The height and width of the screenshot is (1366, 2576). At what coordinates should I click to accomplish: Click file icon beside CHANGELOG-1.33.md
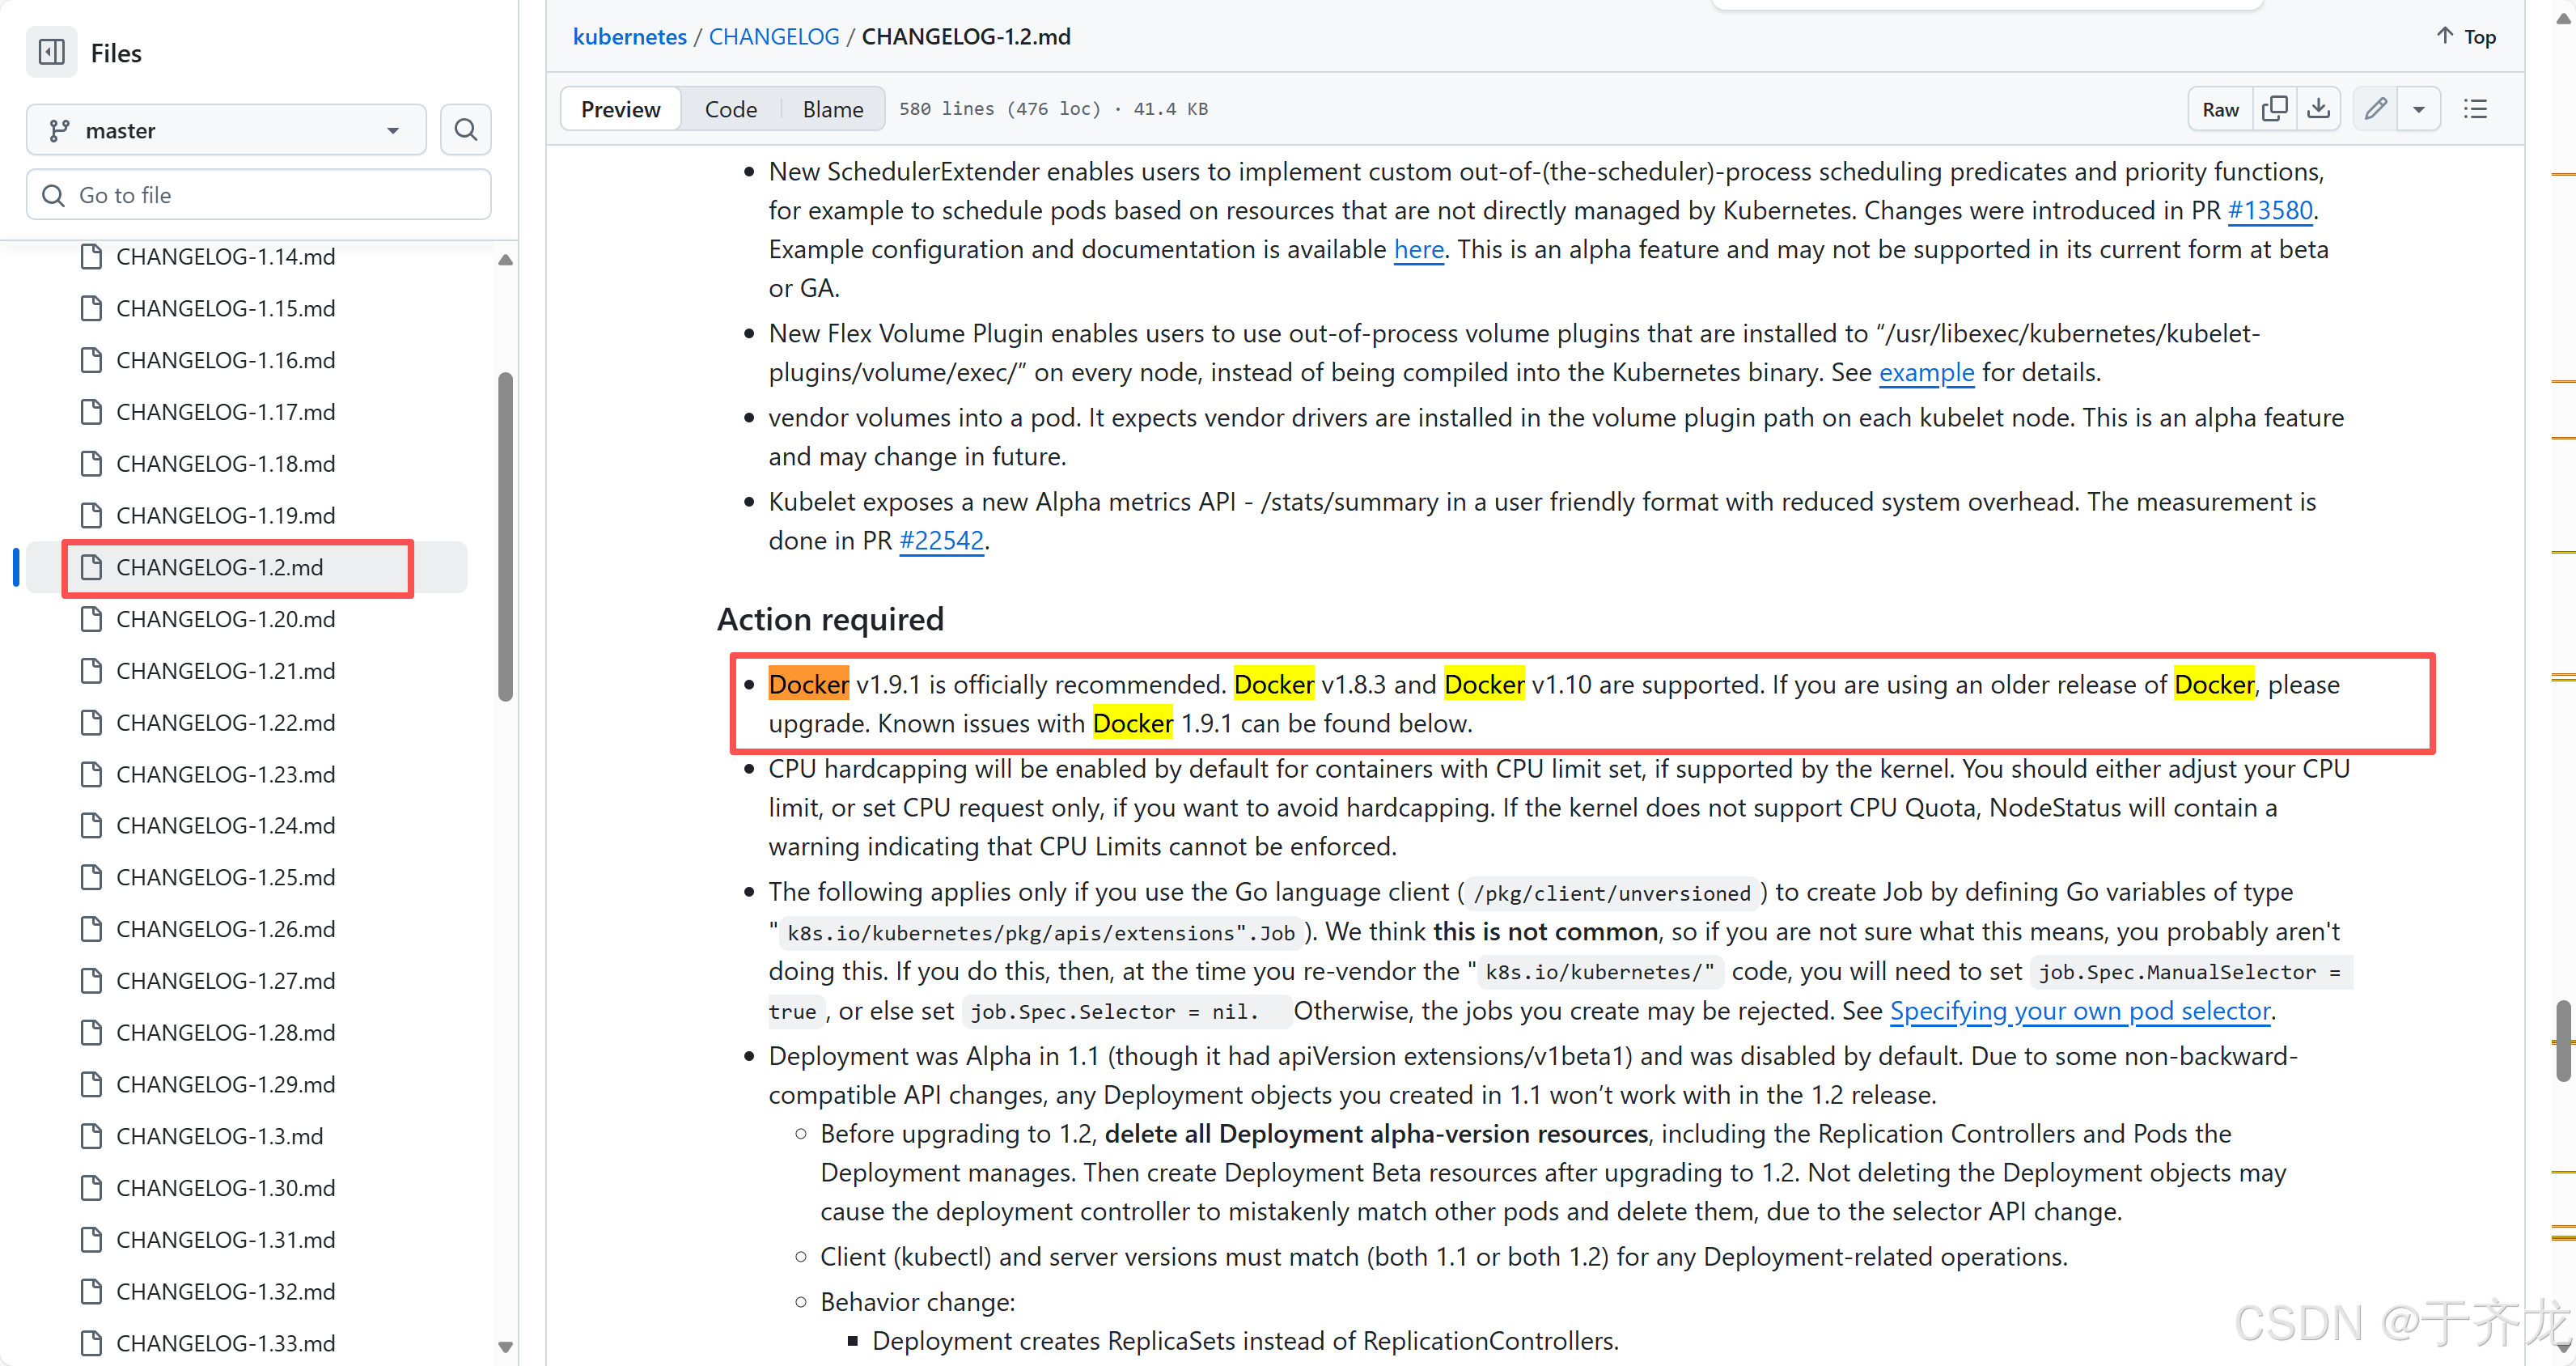pos(91,1343)
